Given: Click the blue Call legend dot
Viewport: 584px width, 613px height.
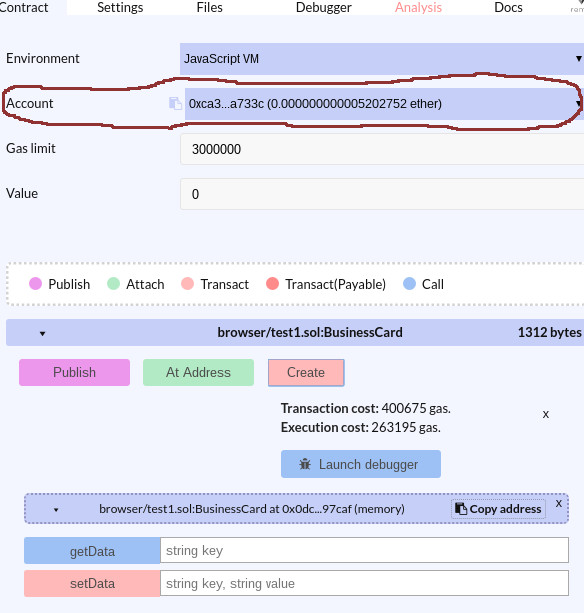Looking at the screenshot, I should [409, 284].
